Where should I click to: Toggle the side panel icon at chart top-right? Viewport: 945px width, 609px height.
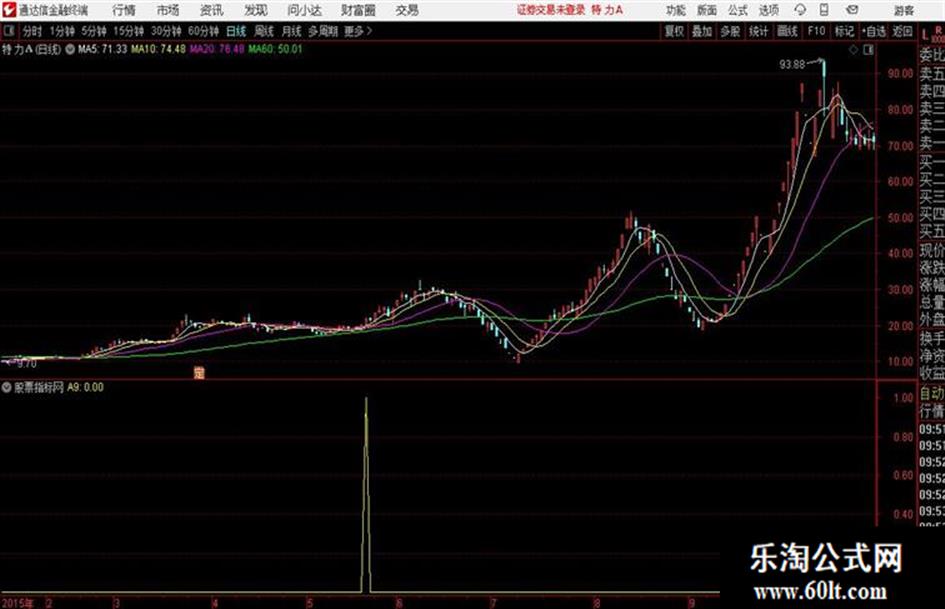pyautogui.click(x=868, y=50)
